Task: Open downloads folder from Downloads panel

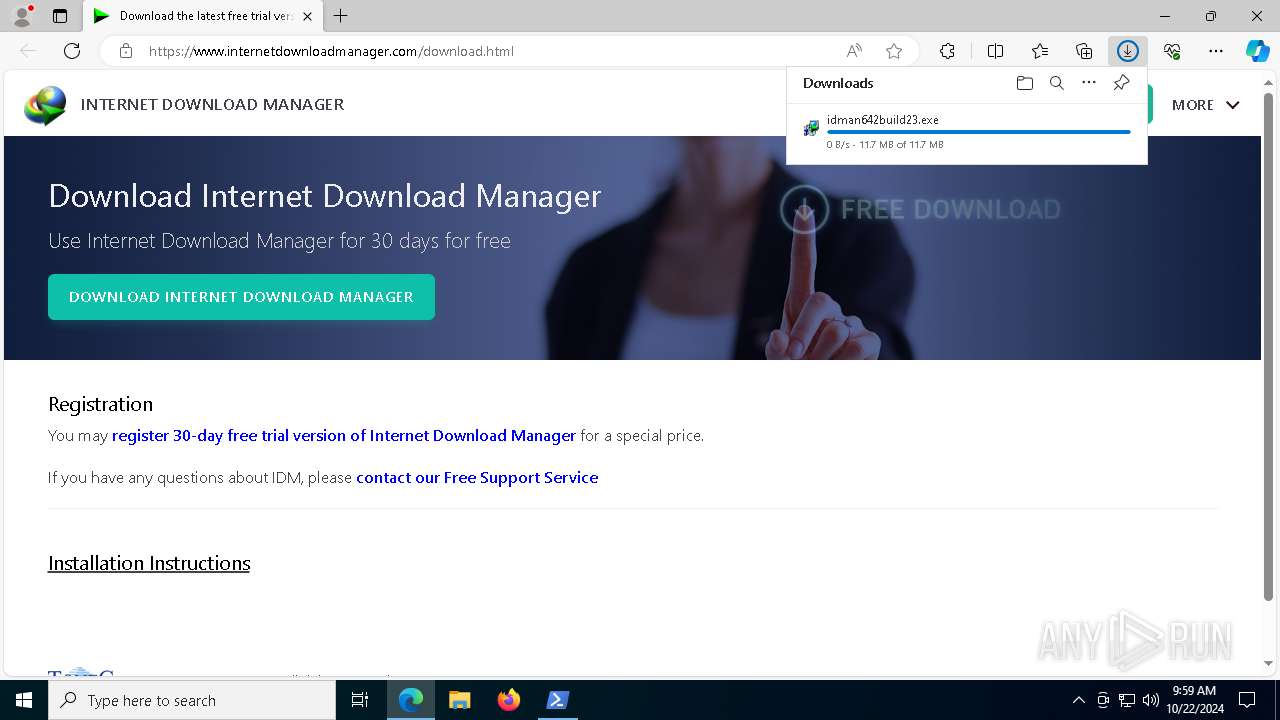Action: pos(1024,83)
